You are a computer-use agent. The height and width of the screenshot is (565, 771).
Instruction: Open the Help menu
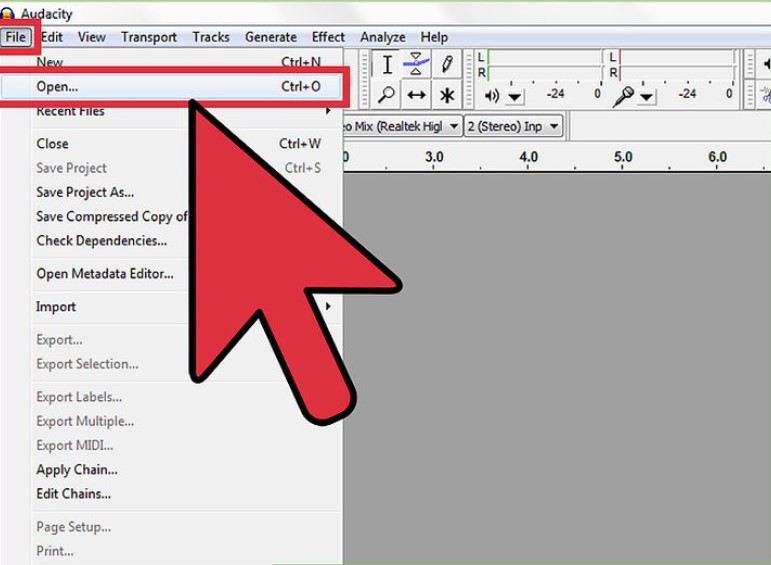[x=434, y=37]
